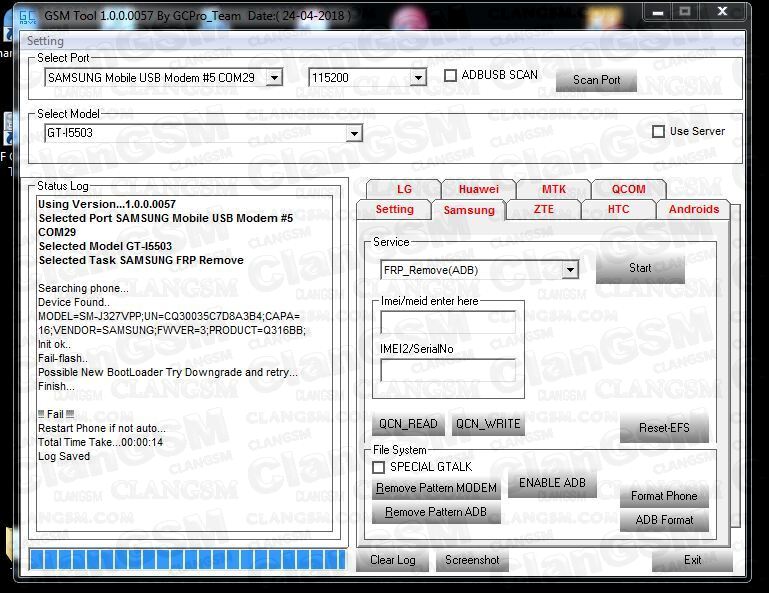Screen dimensions: 769x593
Task: Click the ADB Format button
Action: [664, 520]
